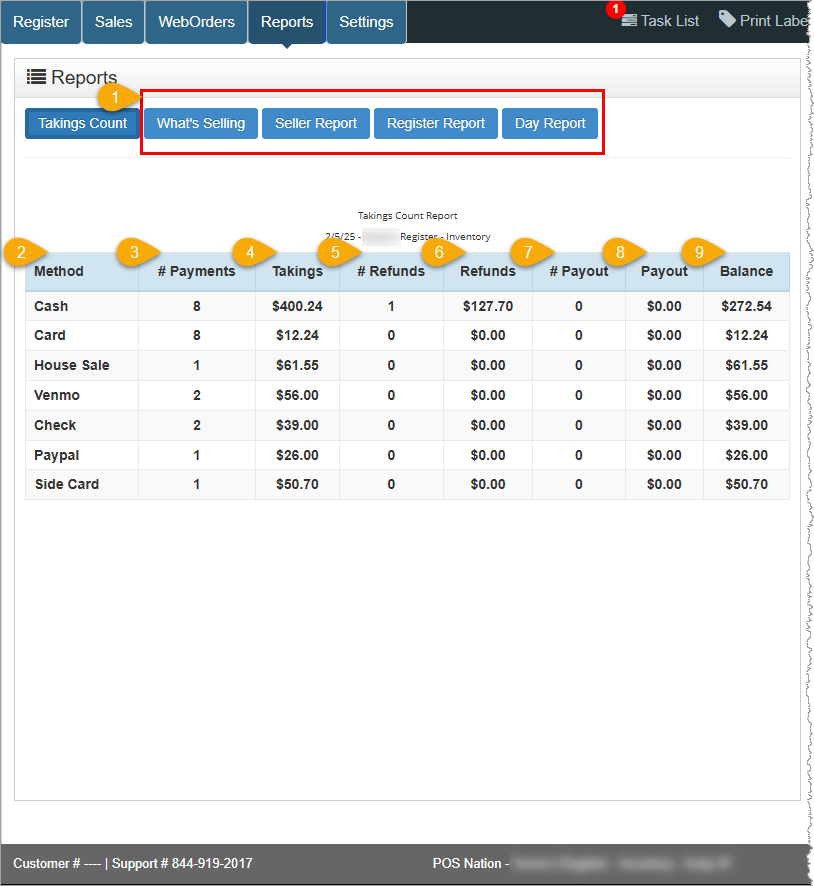
Task: Click the Reports list icon in header
Action: pyautogui.click(x=36, y=76)
